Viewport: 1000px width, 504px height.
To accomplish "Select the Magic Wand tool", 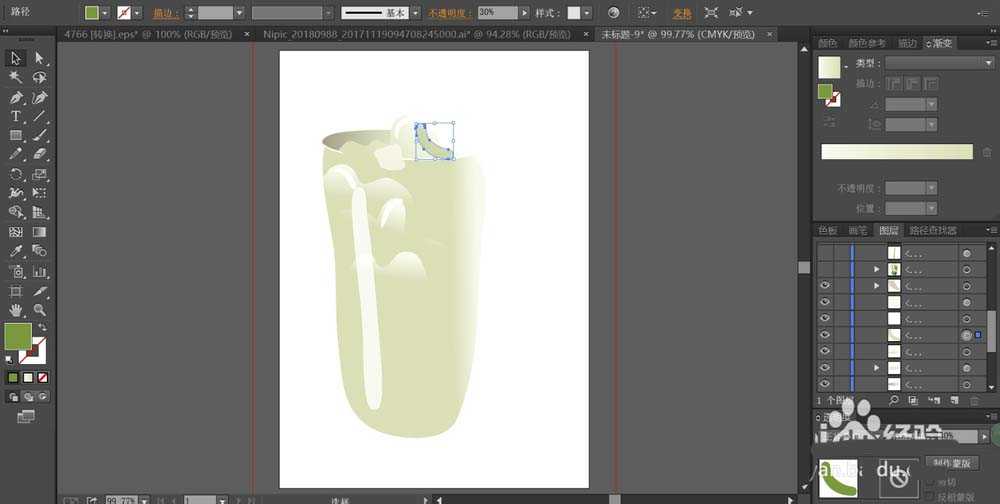I will [x=16, y=77].
